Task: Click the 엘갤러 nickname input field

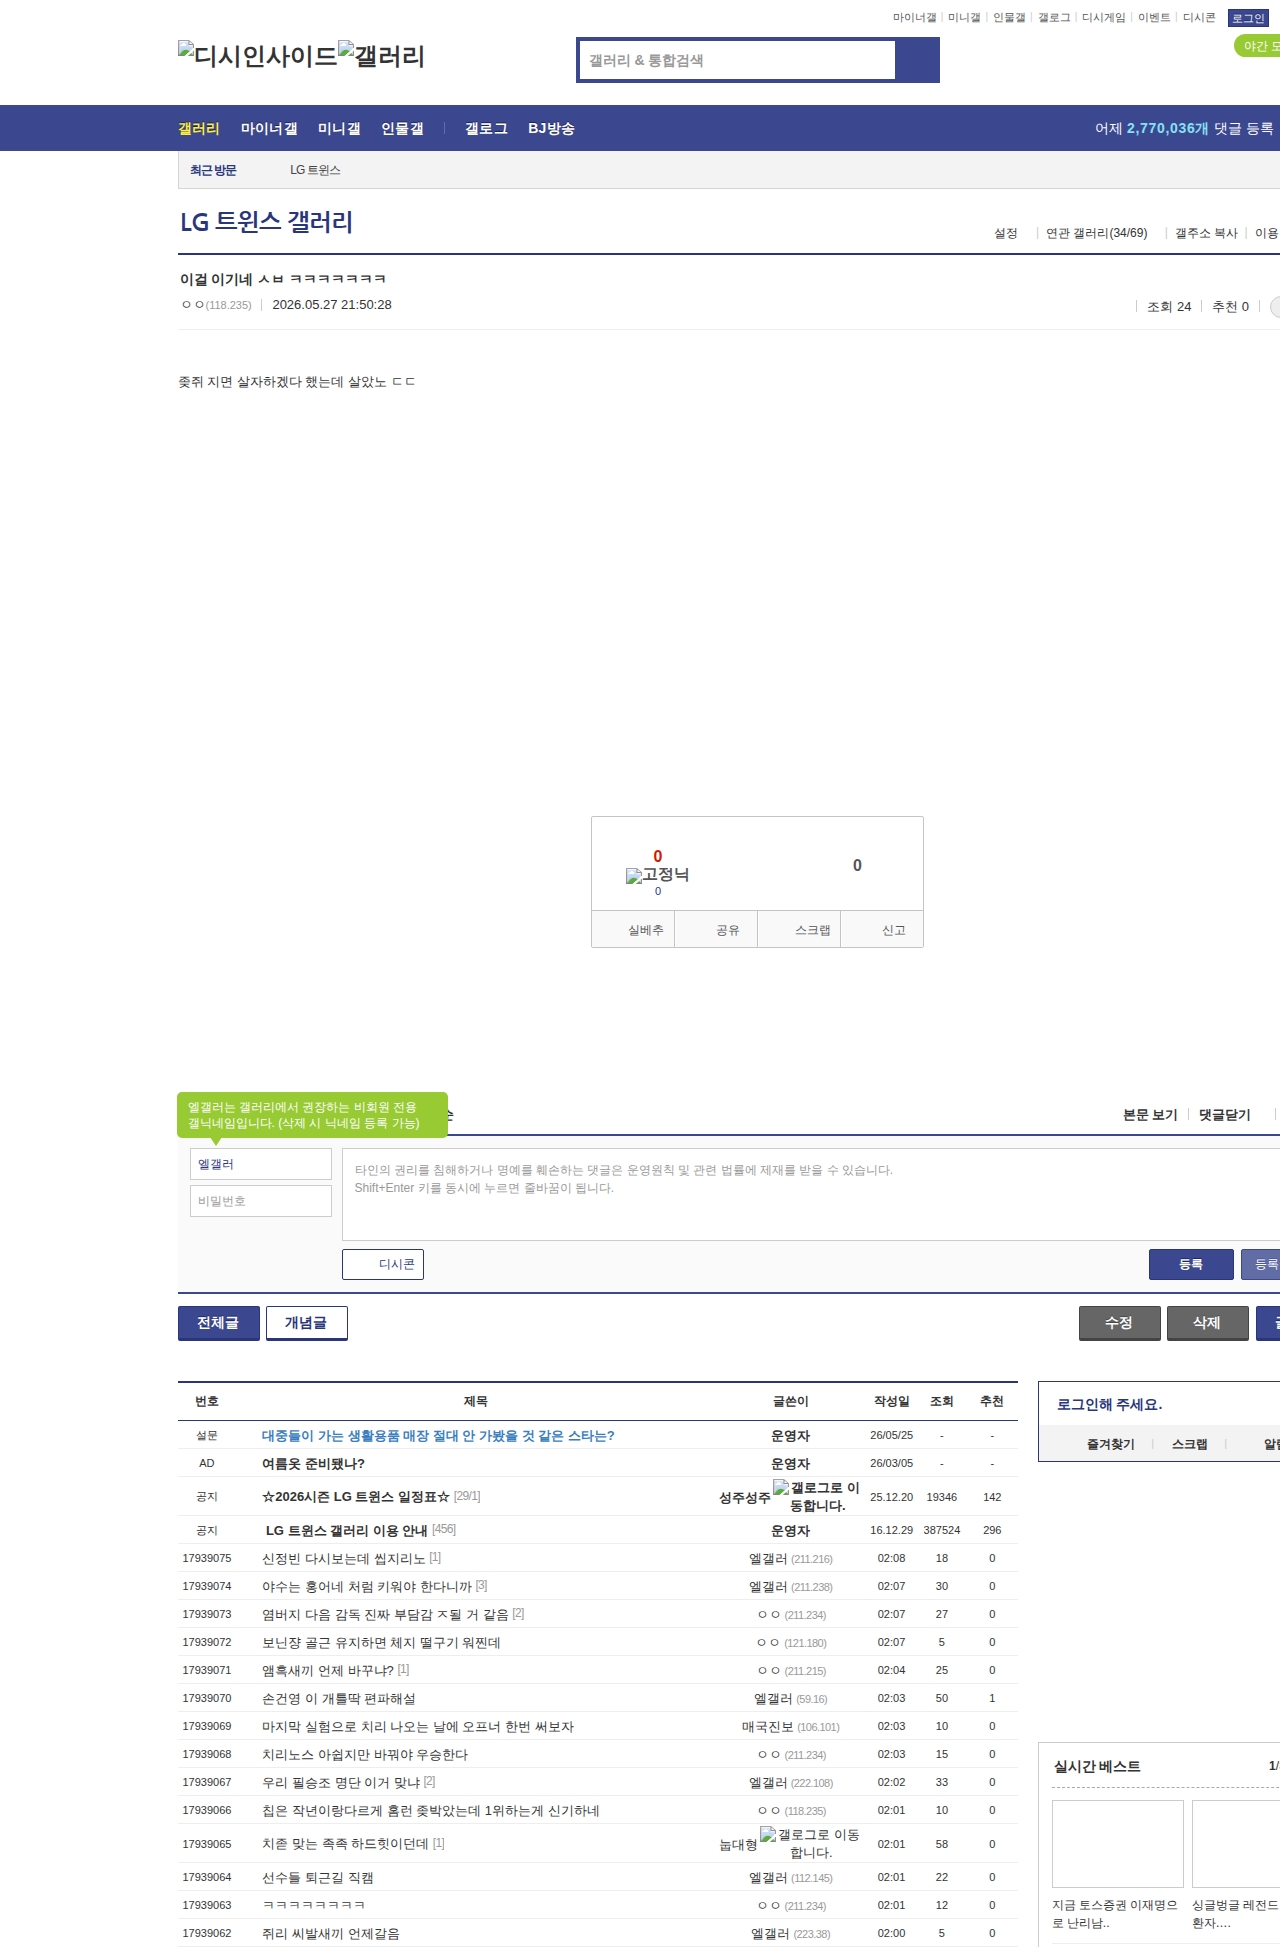Action: 260,1164
